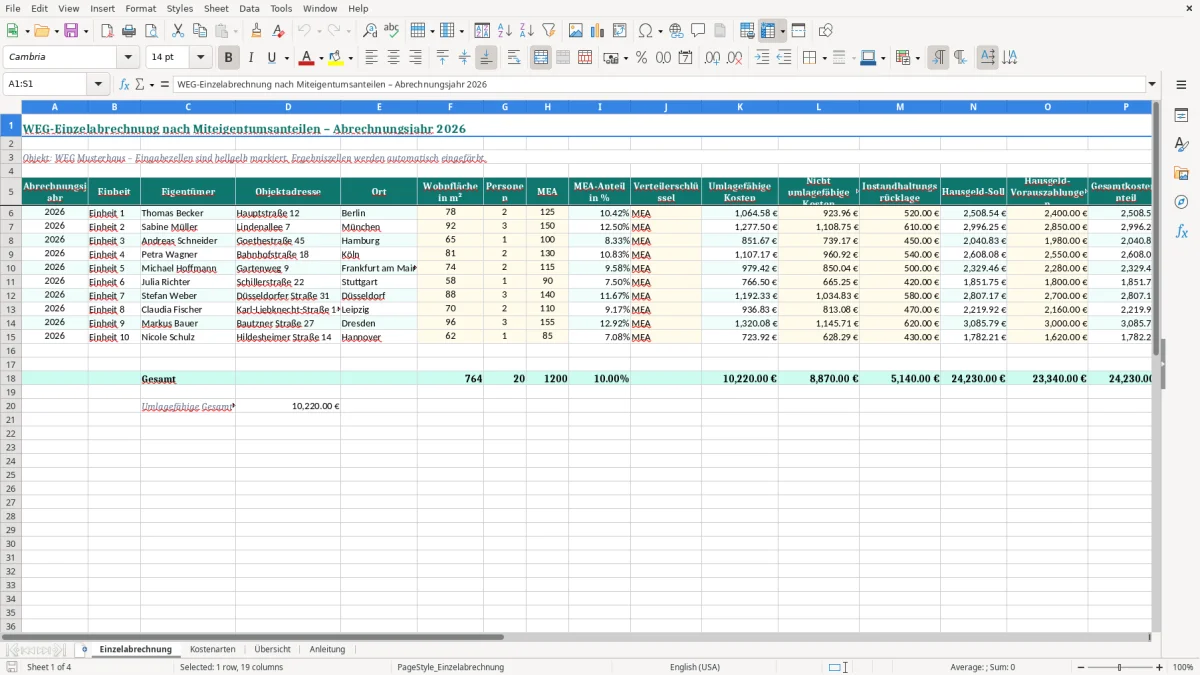Click the Insert Chart icon
Screen dimensions: 1200x675
coord(598,31)
